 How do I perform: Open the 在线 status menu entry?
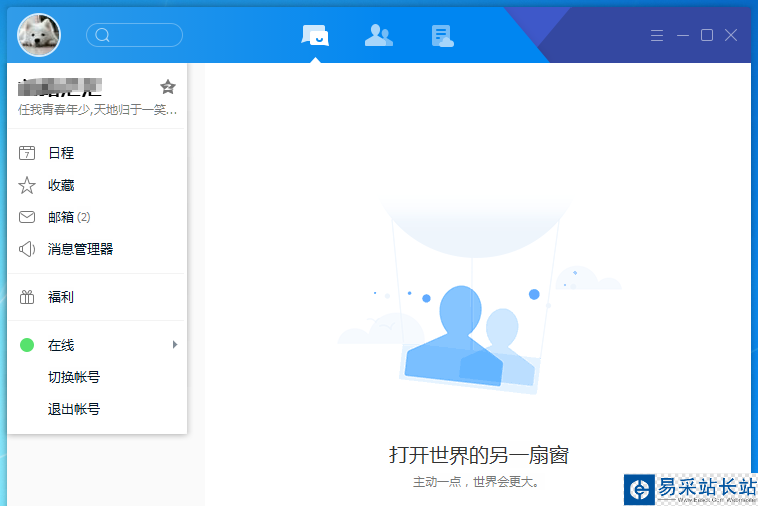pyautogui.click(x=97, y=345)
